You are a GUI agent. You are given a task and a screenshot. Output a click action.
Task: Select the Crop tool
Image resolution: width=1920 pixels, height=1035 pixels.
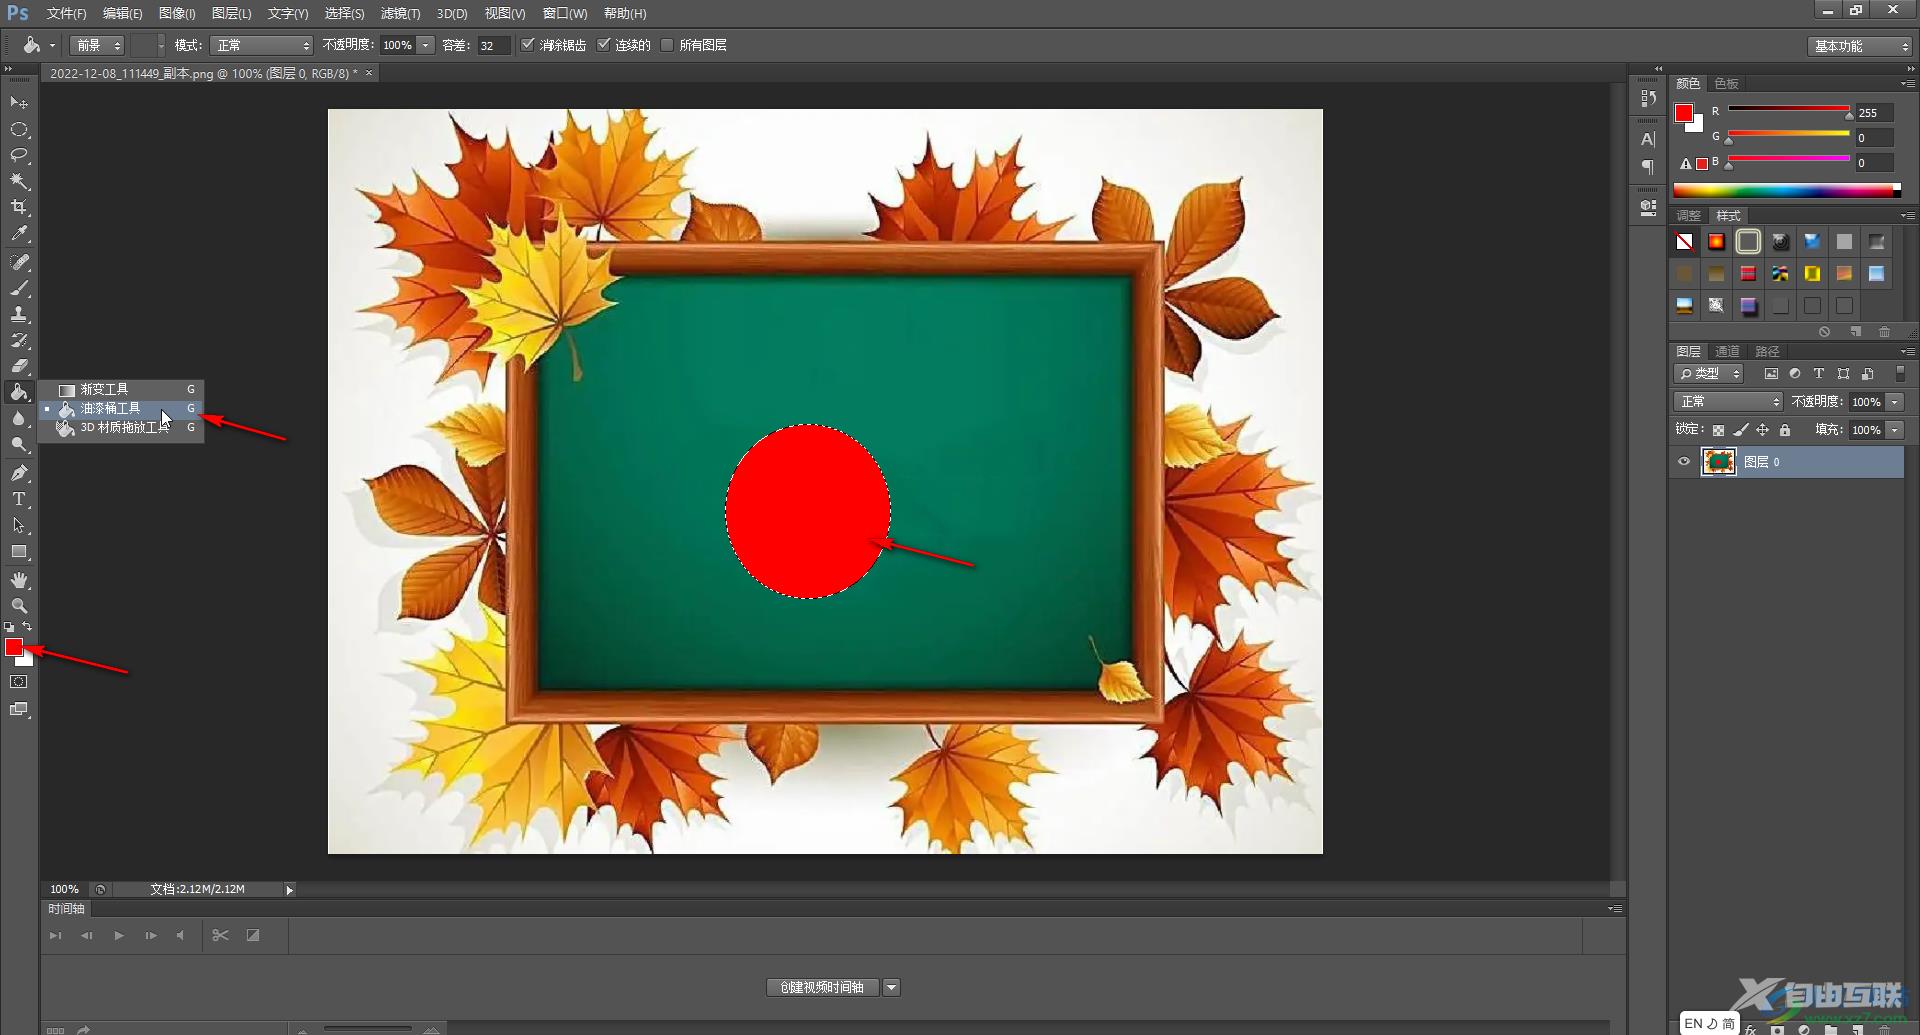pyautogui.click(x=19, y=207)
